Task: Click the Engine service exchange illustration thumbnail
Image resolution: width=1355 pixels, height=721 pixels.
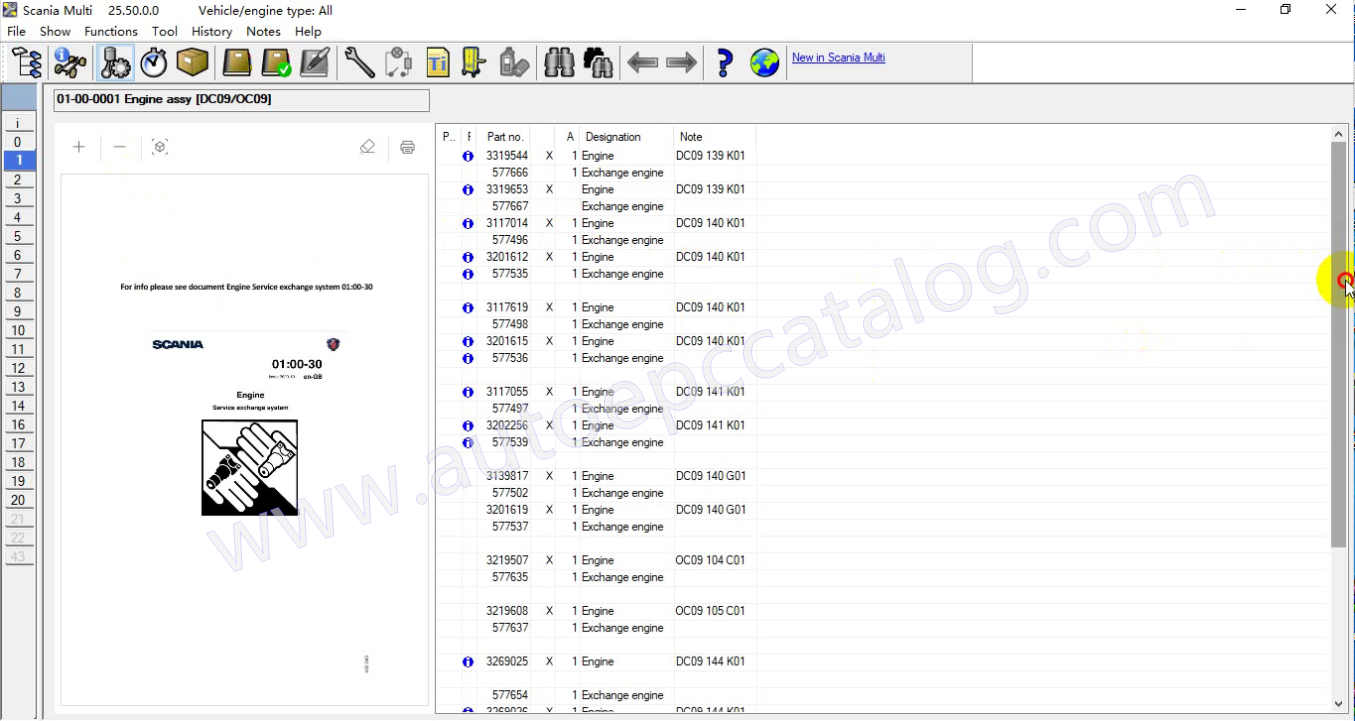Action: 250,467
